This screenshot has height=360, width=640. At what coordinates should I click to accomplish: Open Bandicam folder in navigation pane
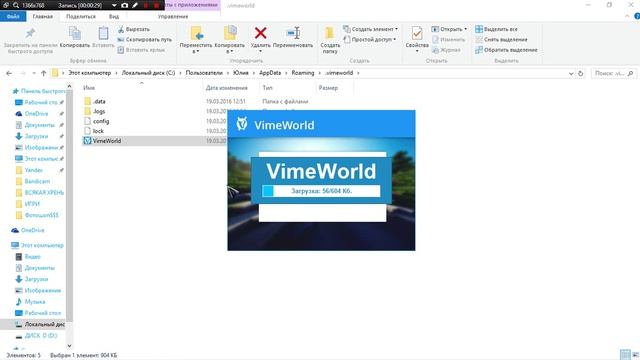point(37,181)
